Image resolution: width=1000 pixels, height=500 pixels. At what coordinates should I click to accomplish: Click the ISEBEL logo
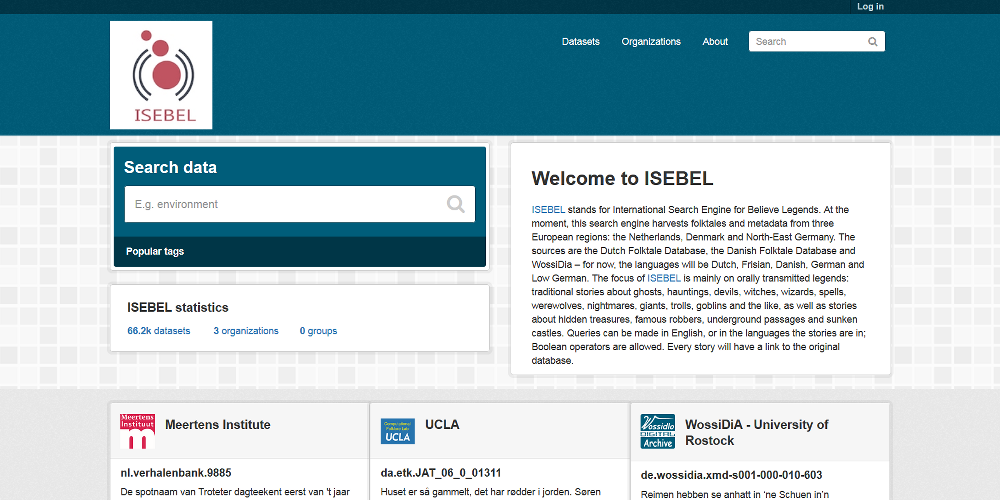(161, 75)
